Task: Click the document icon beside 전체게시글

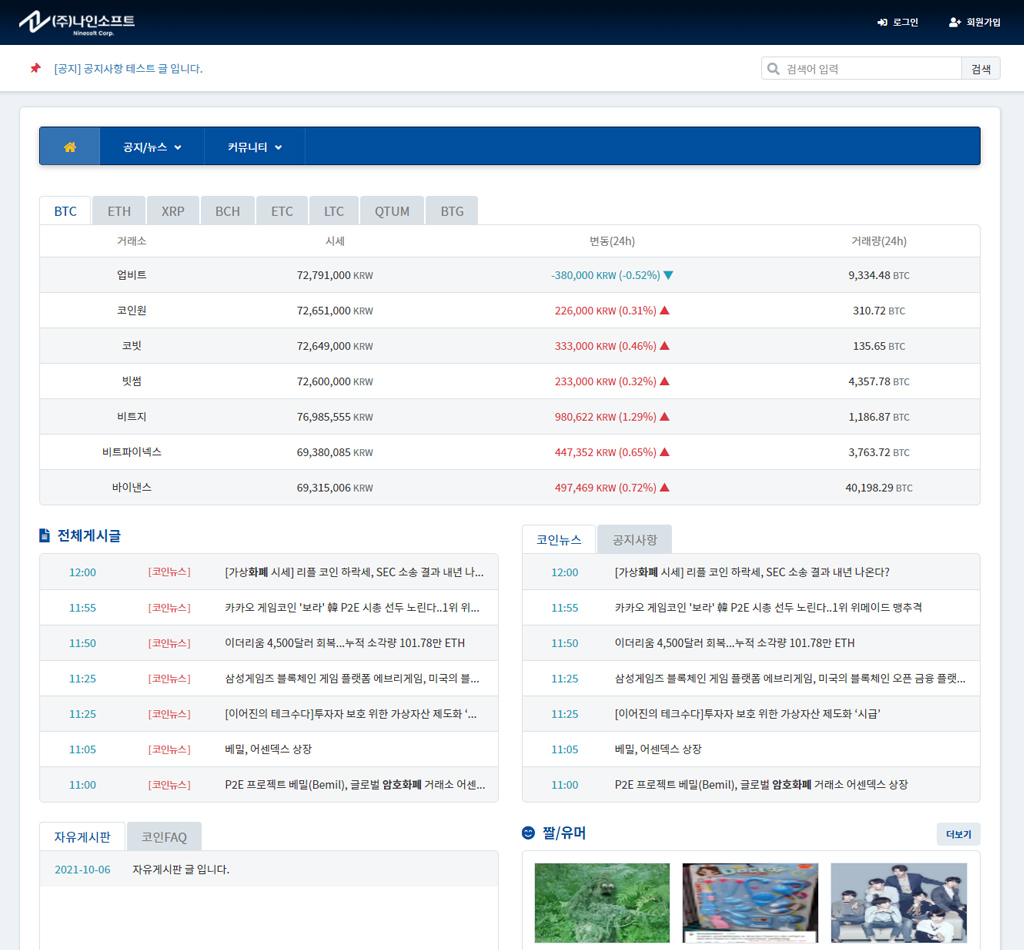Action: tap(45, 536)
